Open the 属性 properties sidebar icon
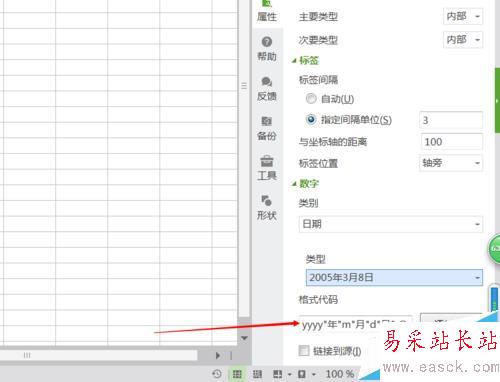500x382 pixels. (267, 11)
